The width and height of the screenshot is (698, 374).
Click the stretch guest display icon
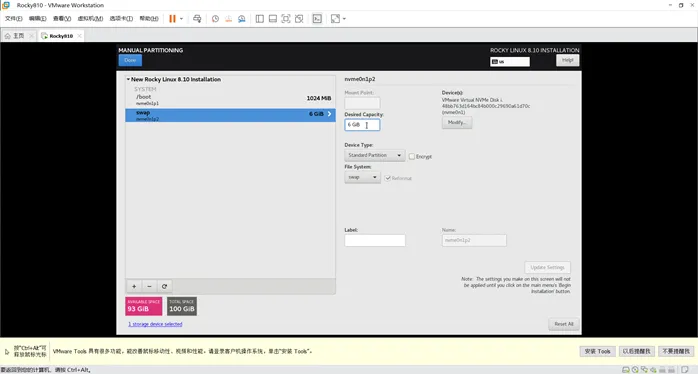(x=335, y=19)
